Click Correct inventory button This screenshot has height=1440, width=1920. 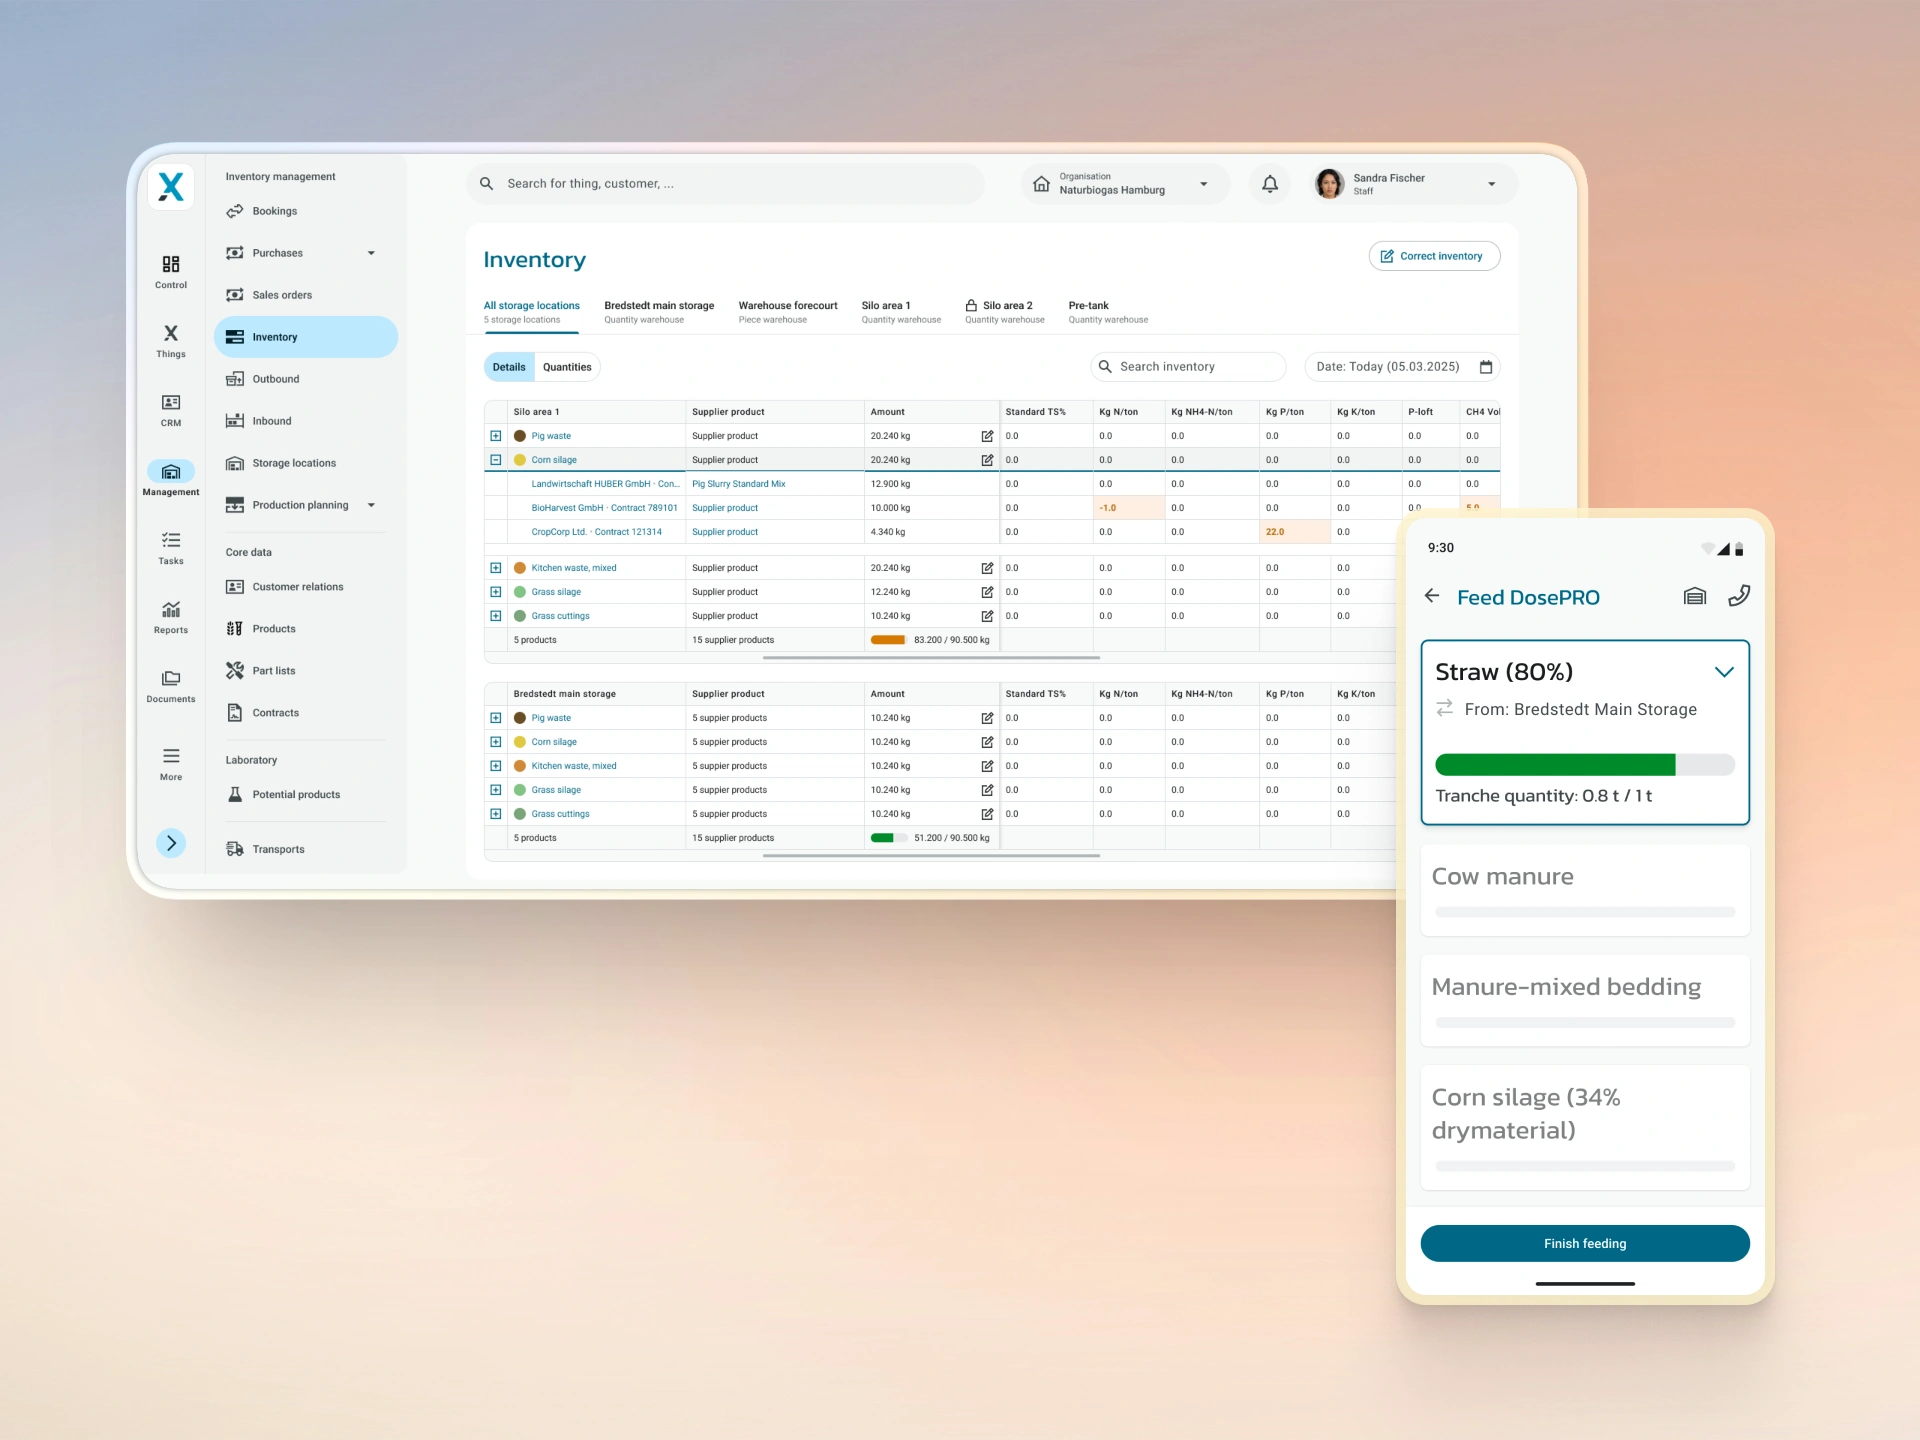(1434, 256)
